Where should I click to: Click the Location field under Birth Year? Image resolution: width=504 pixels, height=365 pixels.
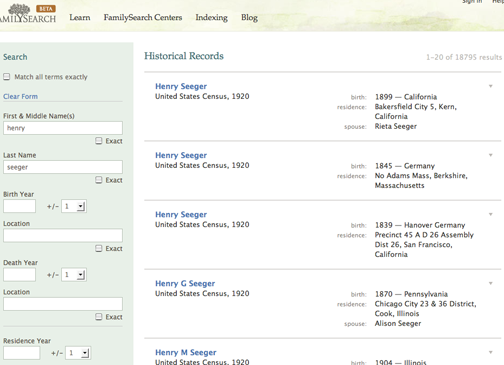(63, 235)
